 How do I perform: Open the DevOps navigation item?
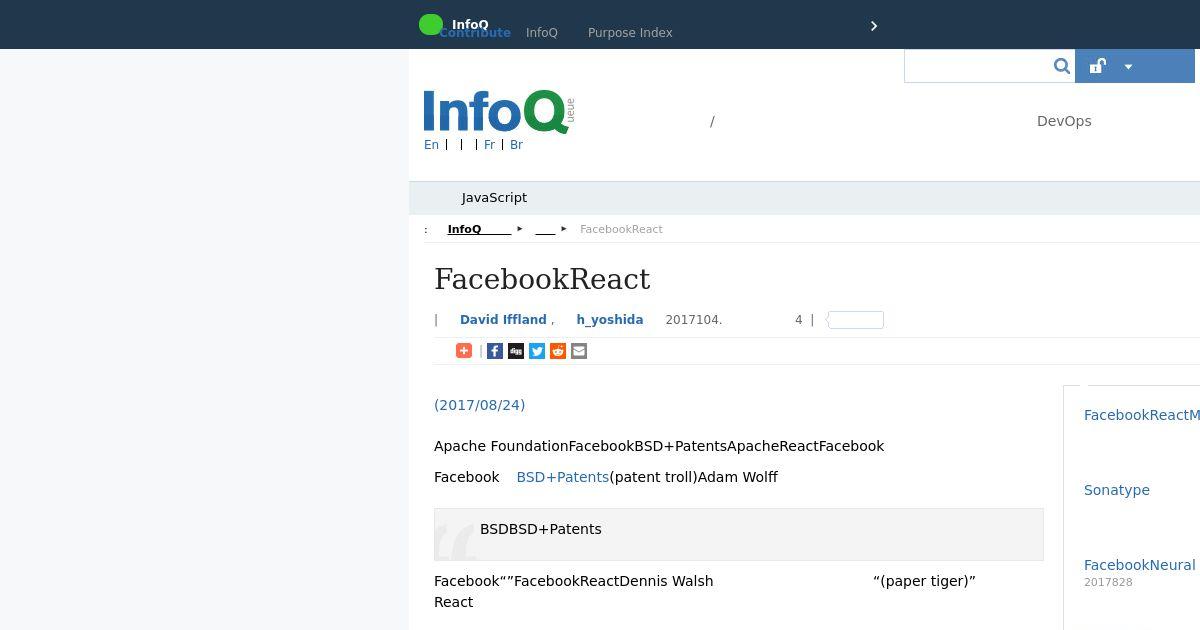point(1064,121)
